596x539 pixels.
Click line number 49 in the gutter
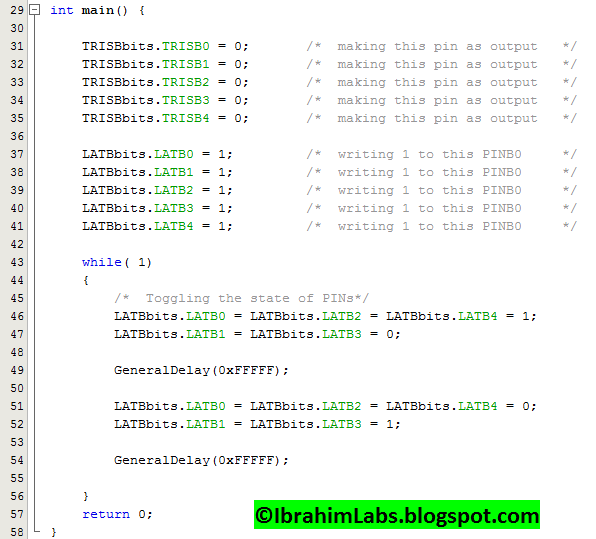tap(17, 370)
